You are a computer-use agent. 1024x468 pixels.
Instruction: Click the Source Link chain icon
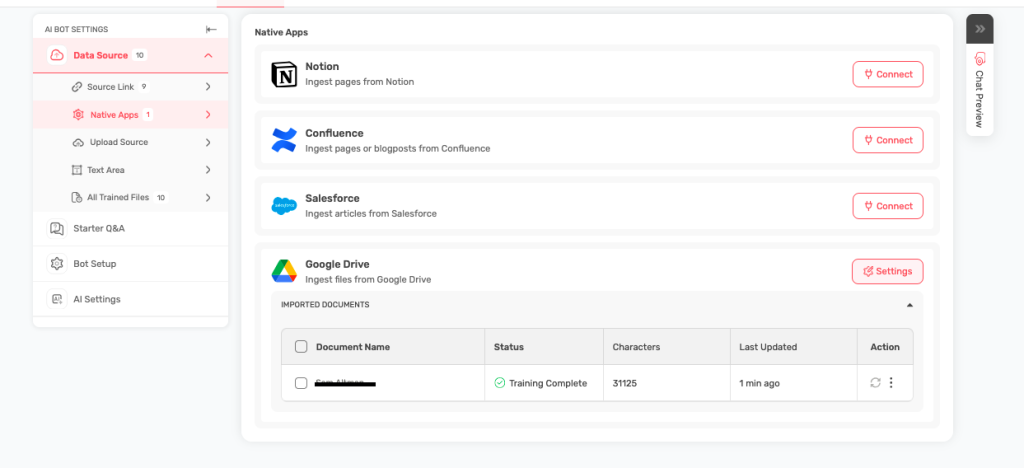76,87
